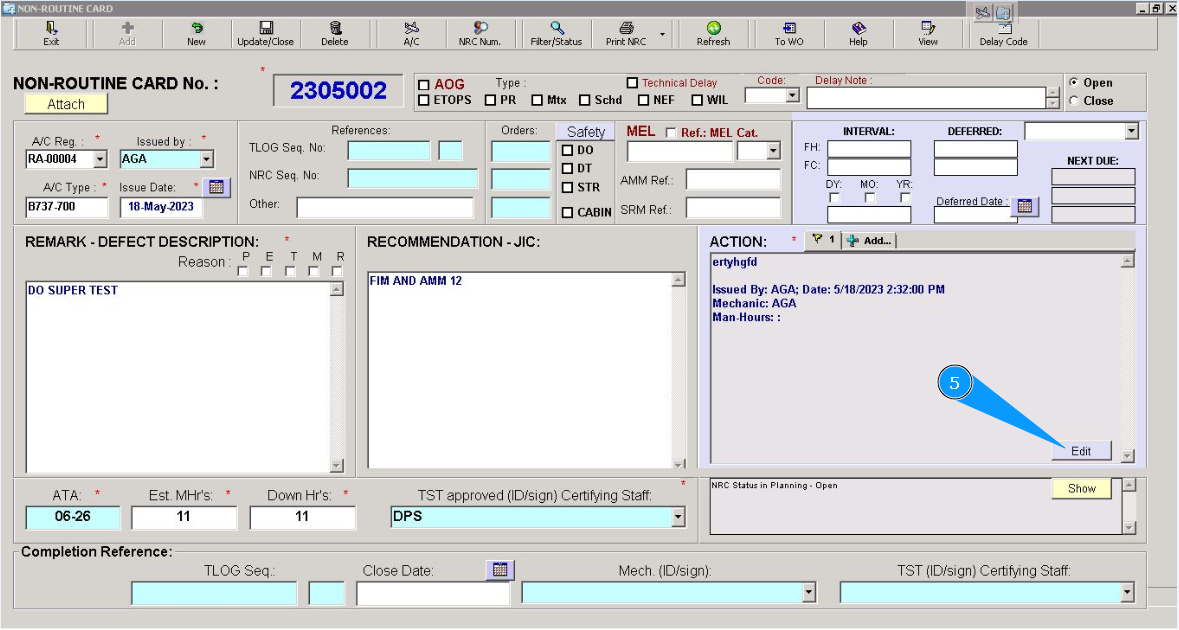1179x630 pixels.
Task: Click the To WO toolbar icon
Action: click(789, 29)
